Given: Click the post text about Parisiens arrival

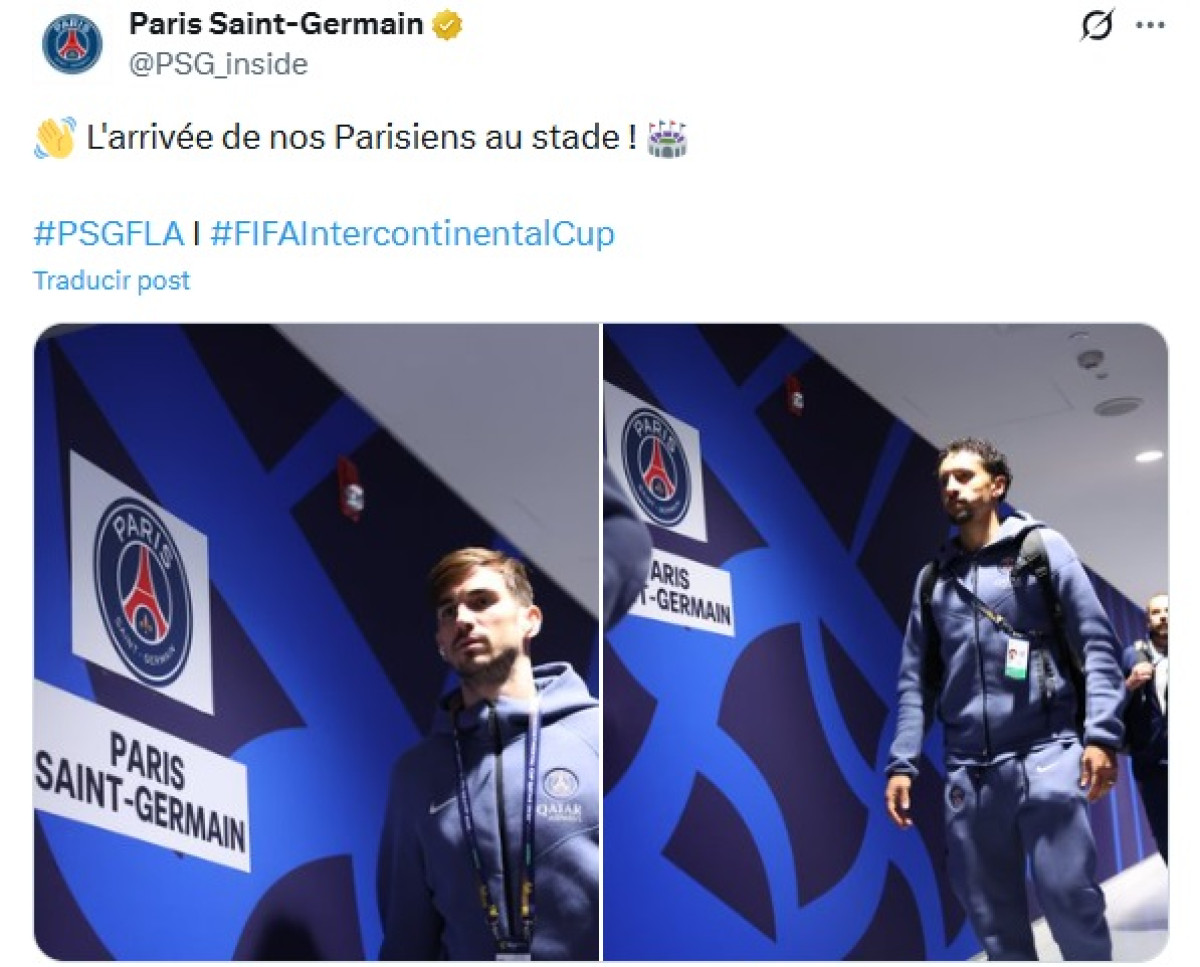Looking at the screenshot, I should coord(362,138).
